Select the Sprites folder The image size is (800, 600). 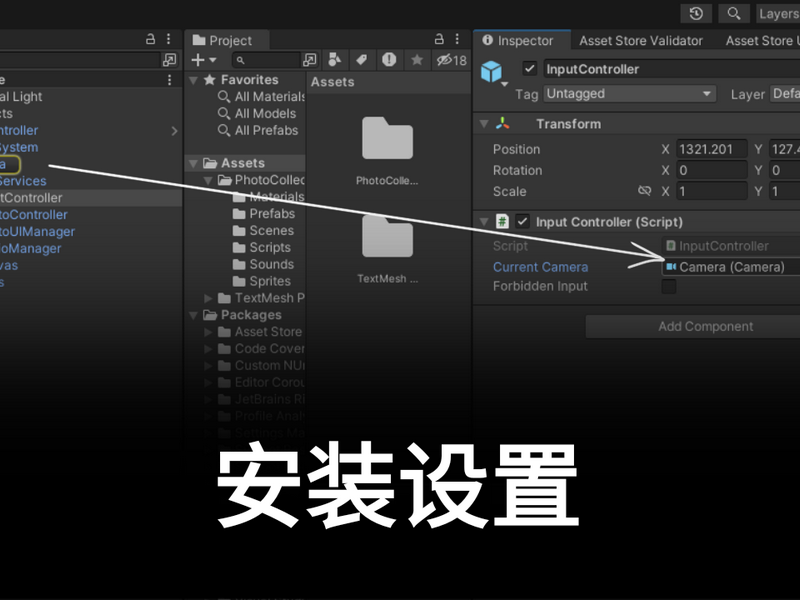(x=262, y=281)
